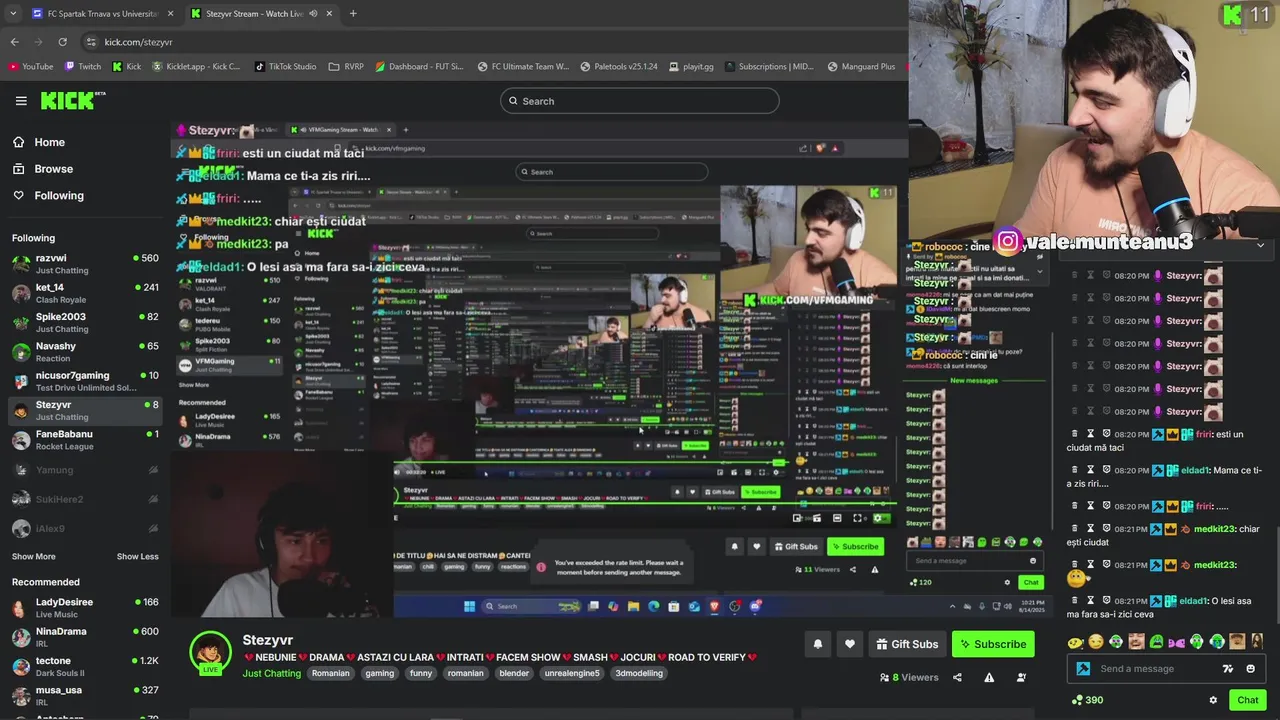Reload the page
The width and height of the screenshot is (1280, 720).
(62, 42)
